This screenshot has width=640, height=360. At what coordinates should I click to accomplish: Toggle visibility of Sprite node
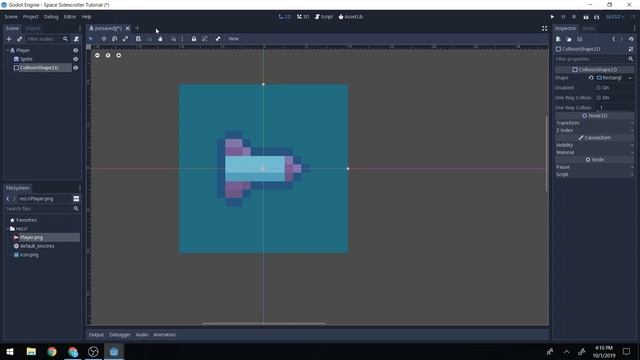76,59
